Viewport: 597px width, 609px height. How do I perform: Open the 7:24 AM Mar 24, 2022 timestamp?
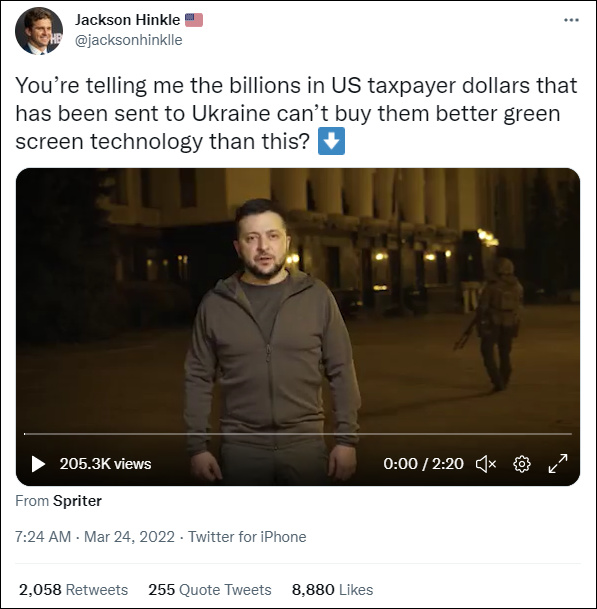pos(95,537)
